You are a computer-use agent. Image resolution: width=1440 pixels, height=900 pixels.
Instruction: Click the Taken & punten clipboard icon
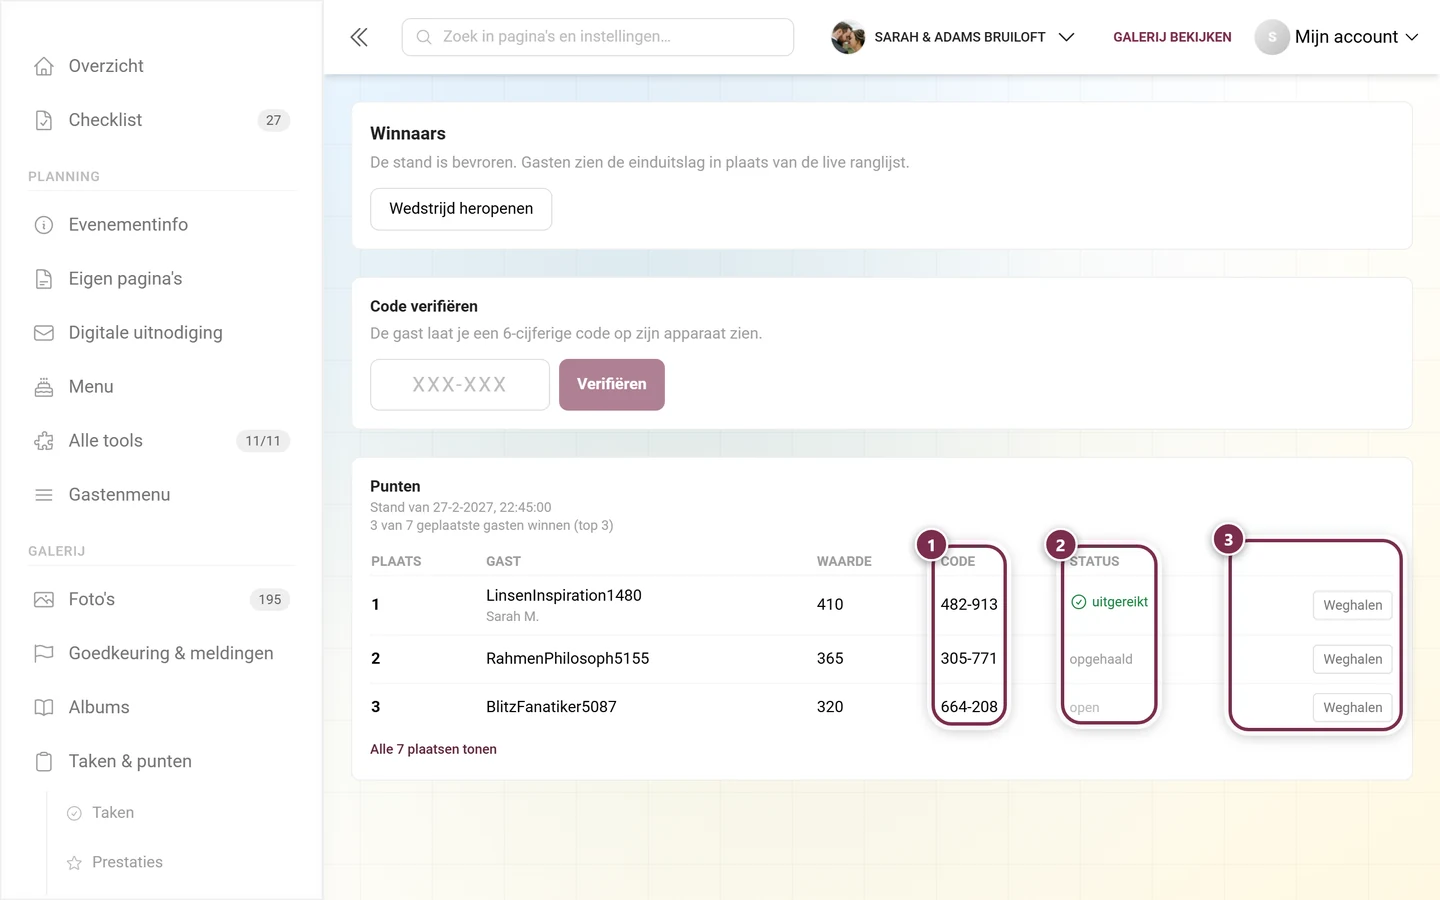click(44, 762)
